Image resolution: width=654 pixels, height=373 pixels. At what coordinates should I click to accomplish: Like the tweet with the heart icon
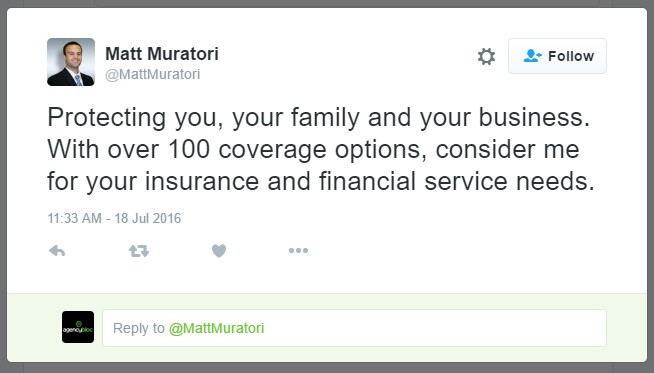pos(219,251)
